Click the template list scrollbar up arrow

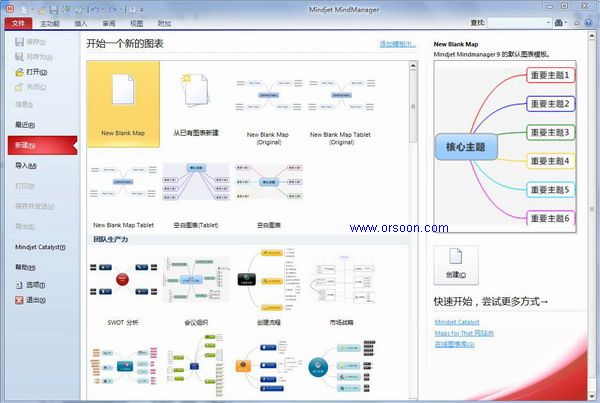413,66
